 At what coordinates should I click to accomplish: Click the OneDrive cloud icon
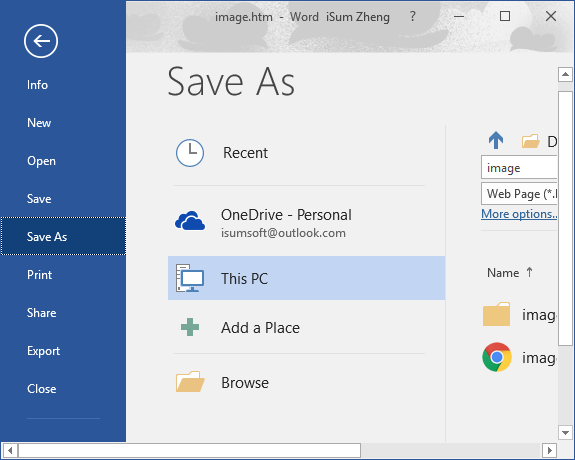coord(190,220)
